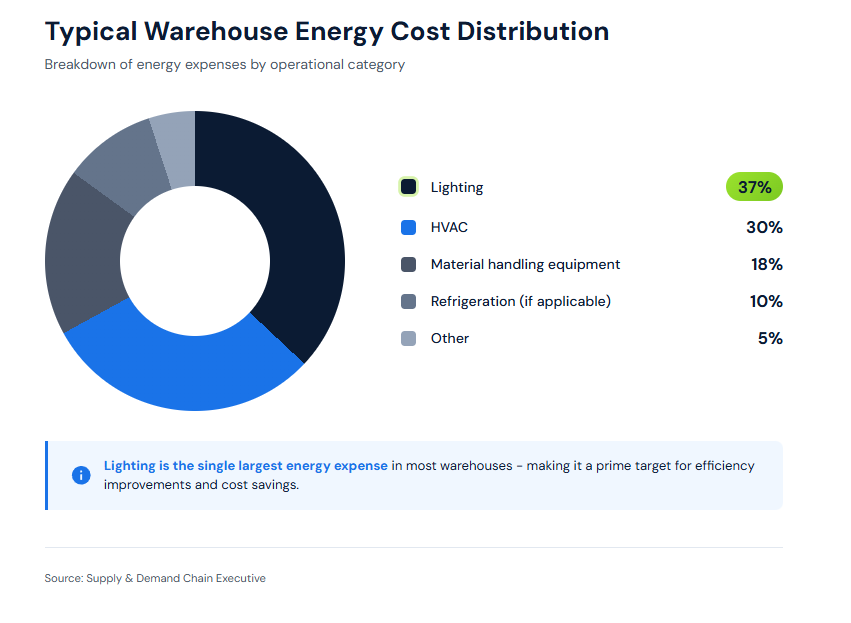Image resolution: width=851 pixels, height=623 pixels.
Task: Select the chart title Typical Warehouse Energy Cost Distribution
Action: click(x=326, y=31)
